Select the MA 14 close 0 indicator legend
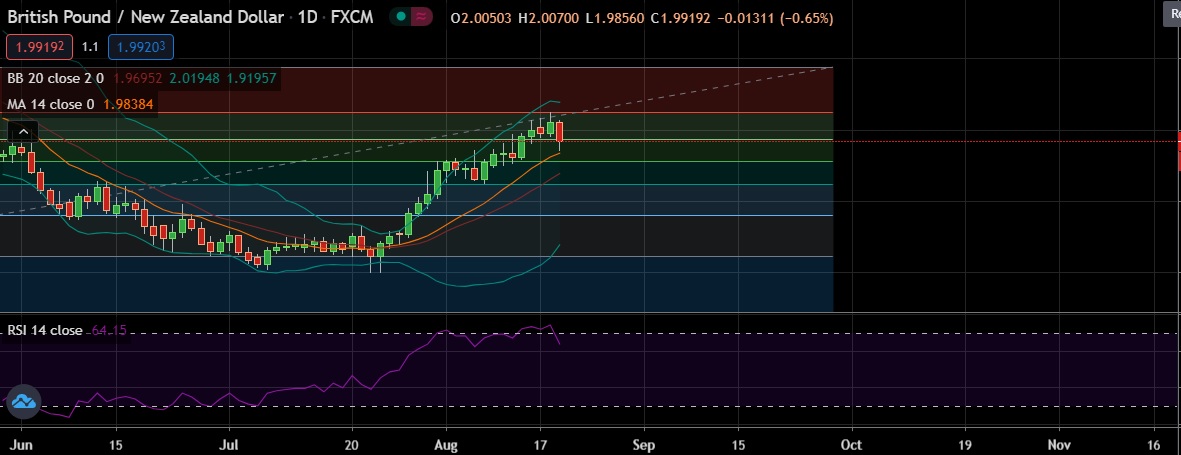Screen dimensions: 1181x455 pyautogui.click(x=50, y=105)
